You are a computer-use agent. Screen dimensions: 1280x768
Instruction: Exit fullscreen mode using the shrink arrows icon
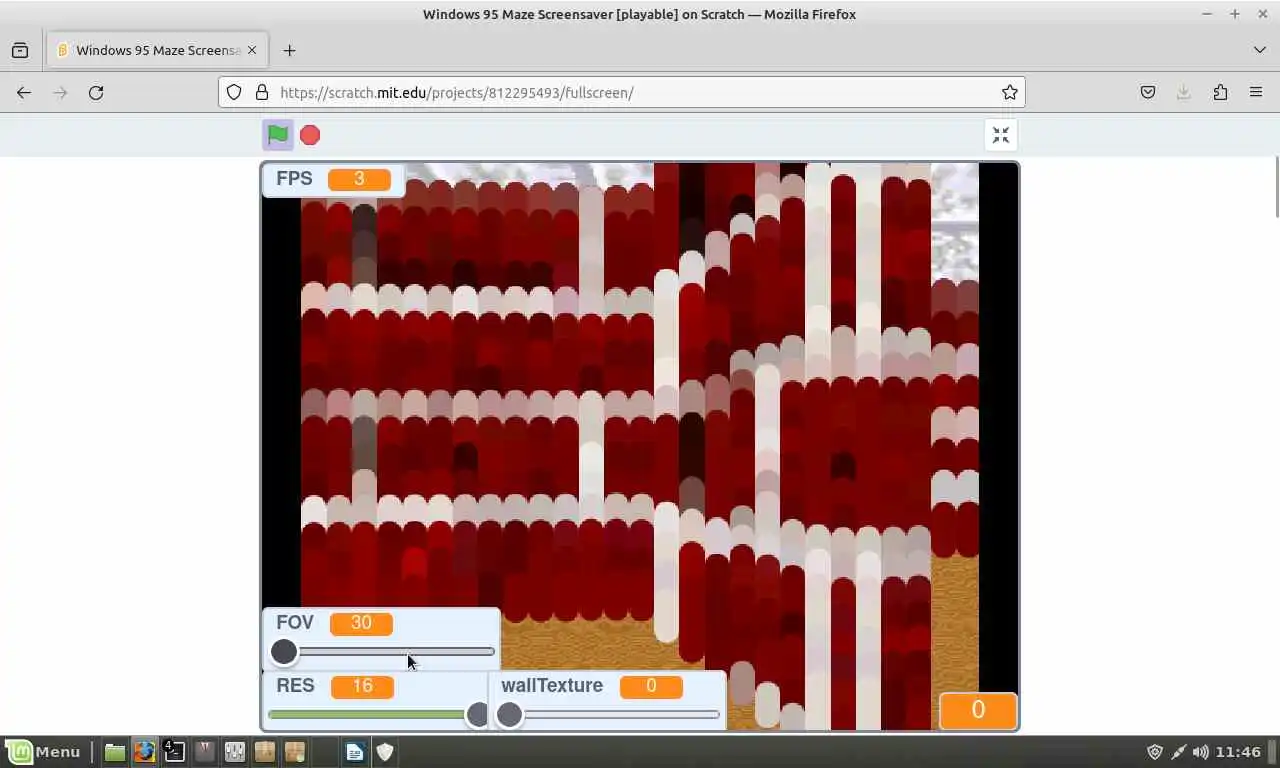[x=1001, y=135]
